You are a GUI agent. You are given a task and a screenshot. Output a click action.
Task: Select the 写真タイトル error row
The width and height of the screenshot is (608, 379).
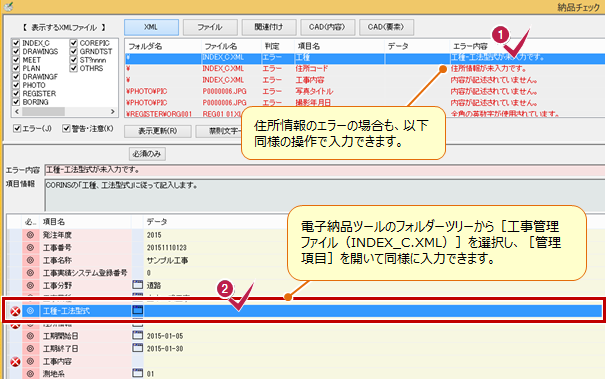pyautogui.click(x=364, y=92)
